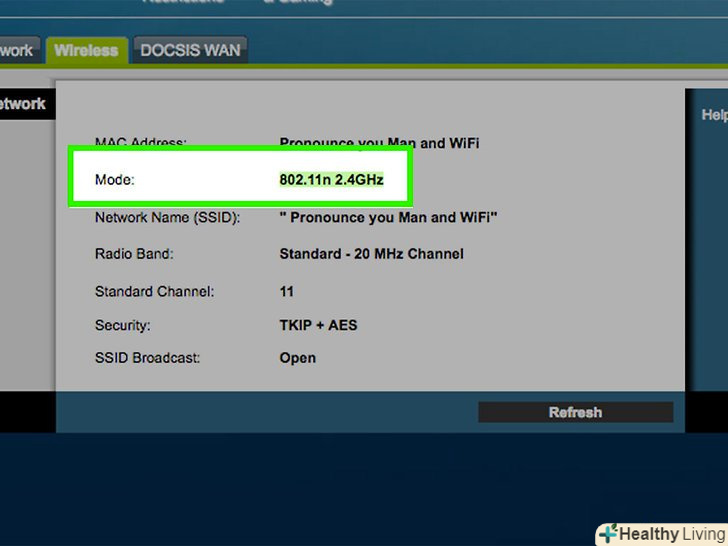Select the SSID Broadcast value Open
This screenshot has width=728, height=546.
coord(298,358)
